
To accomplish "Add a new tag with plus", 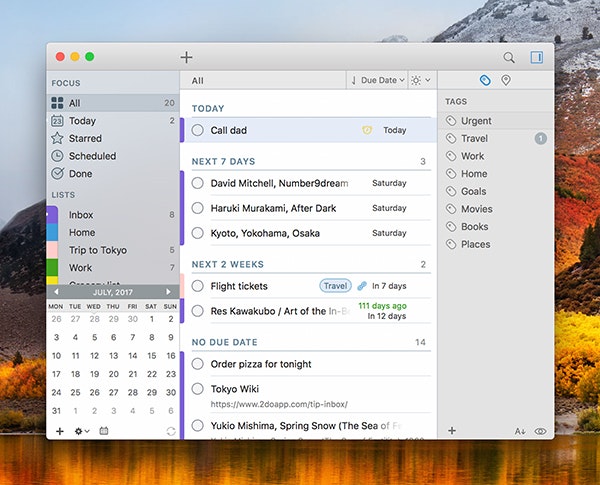I will (452, 431).
